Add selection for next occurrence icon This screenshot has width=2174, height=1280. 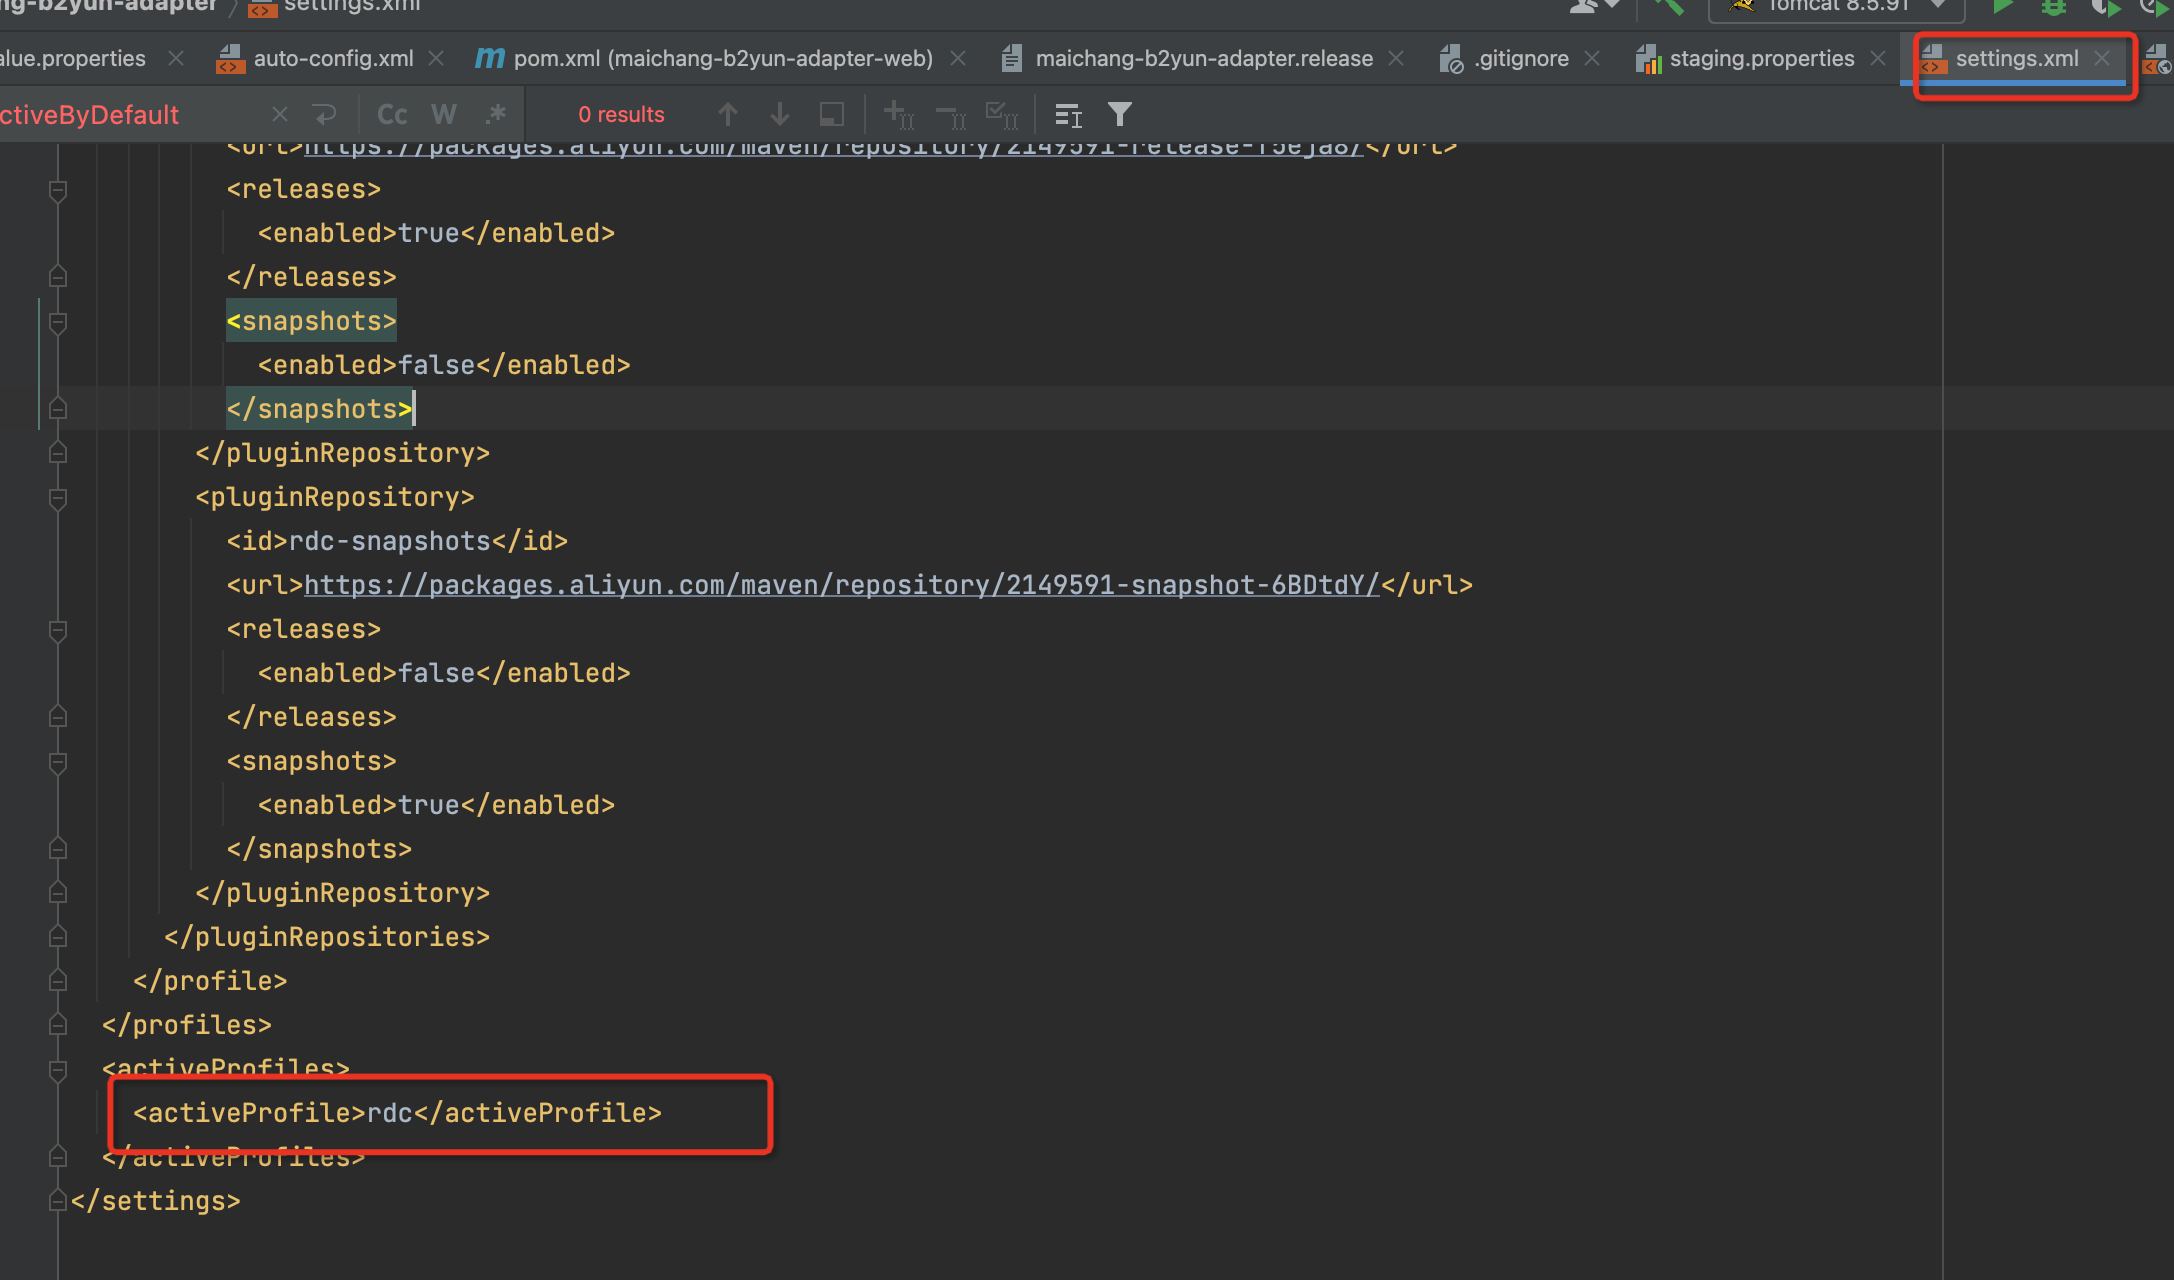(x=899, y=115)
